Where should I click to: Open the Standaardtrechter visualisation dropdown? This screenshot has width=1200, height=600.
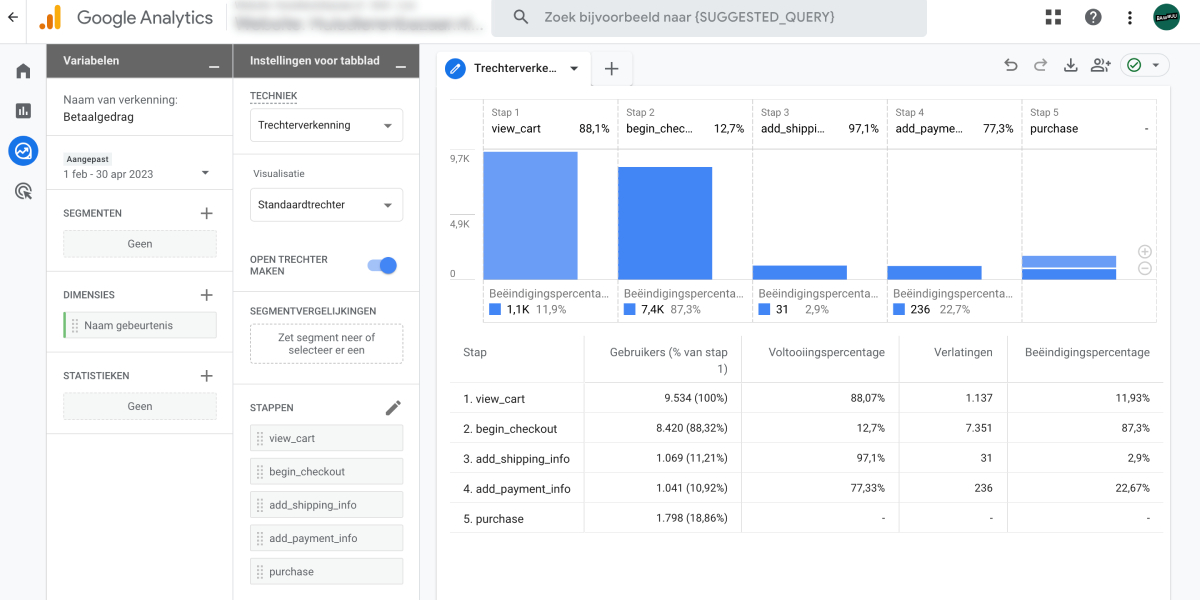click(326, 205)
